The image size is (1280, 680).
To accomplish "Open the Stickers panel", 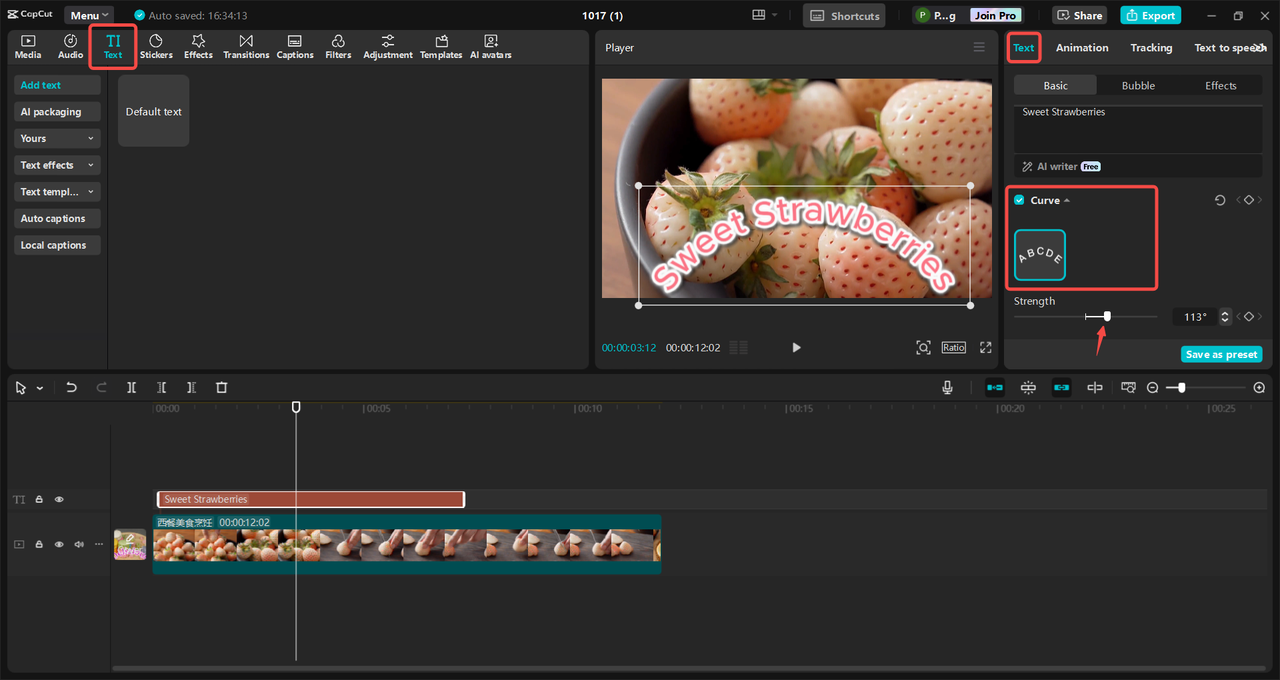I will click(156, 46).
